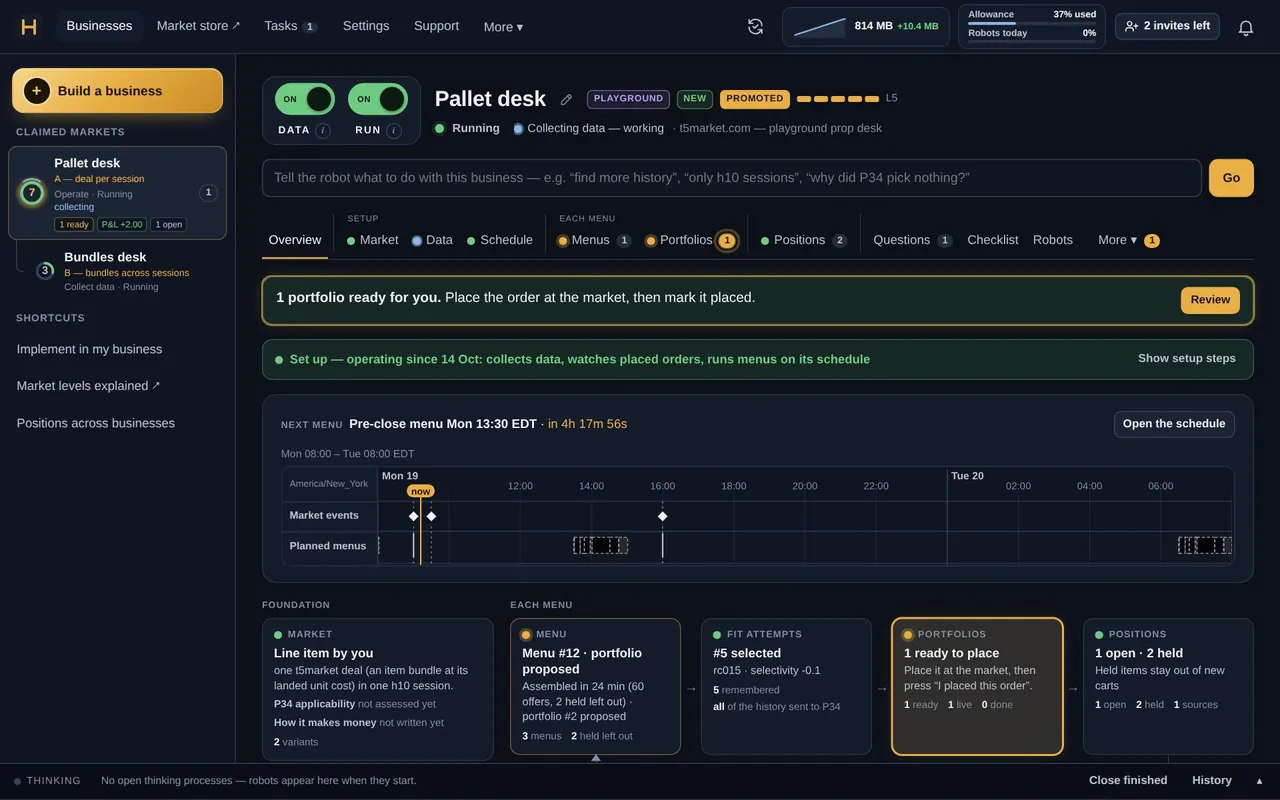Open the Menu #12 portfolio proposed card
The height and width of the screenshot is (800, 1280).
tap(596, 686)
